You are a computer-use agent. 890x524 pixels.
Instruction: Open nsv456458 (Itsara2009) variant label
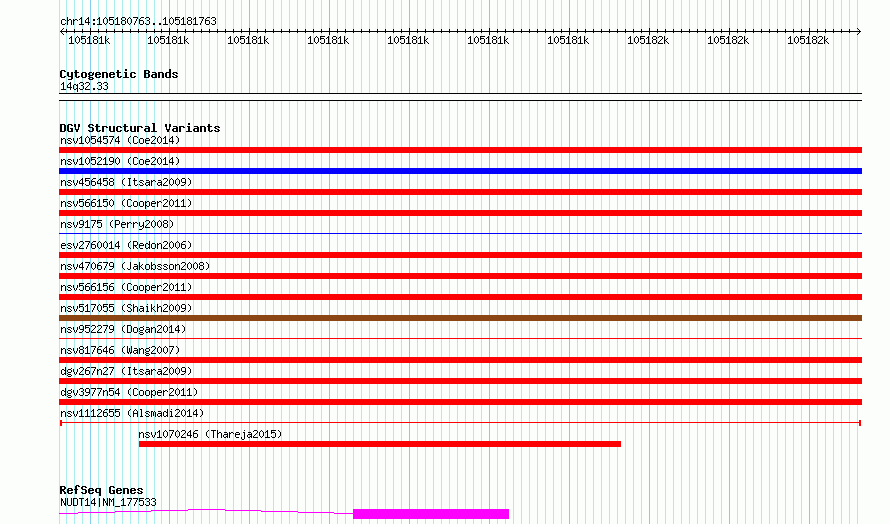click(x=126, y=182)
